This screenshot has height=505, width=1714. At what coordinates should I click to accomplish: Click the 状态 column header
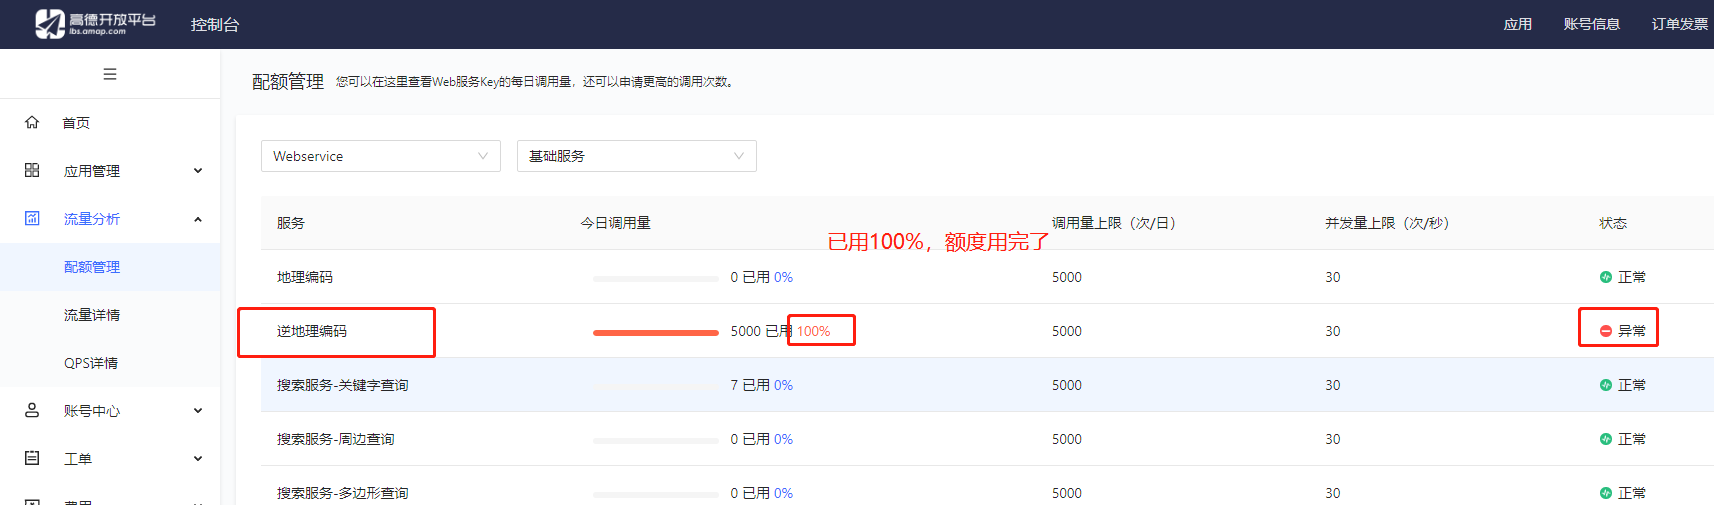click(1613, 223)
